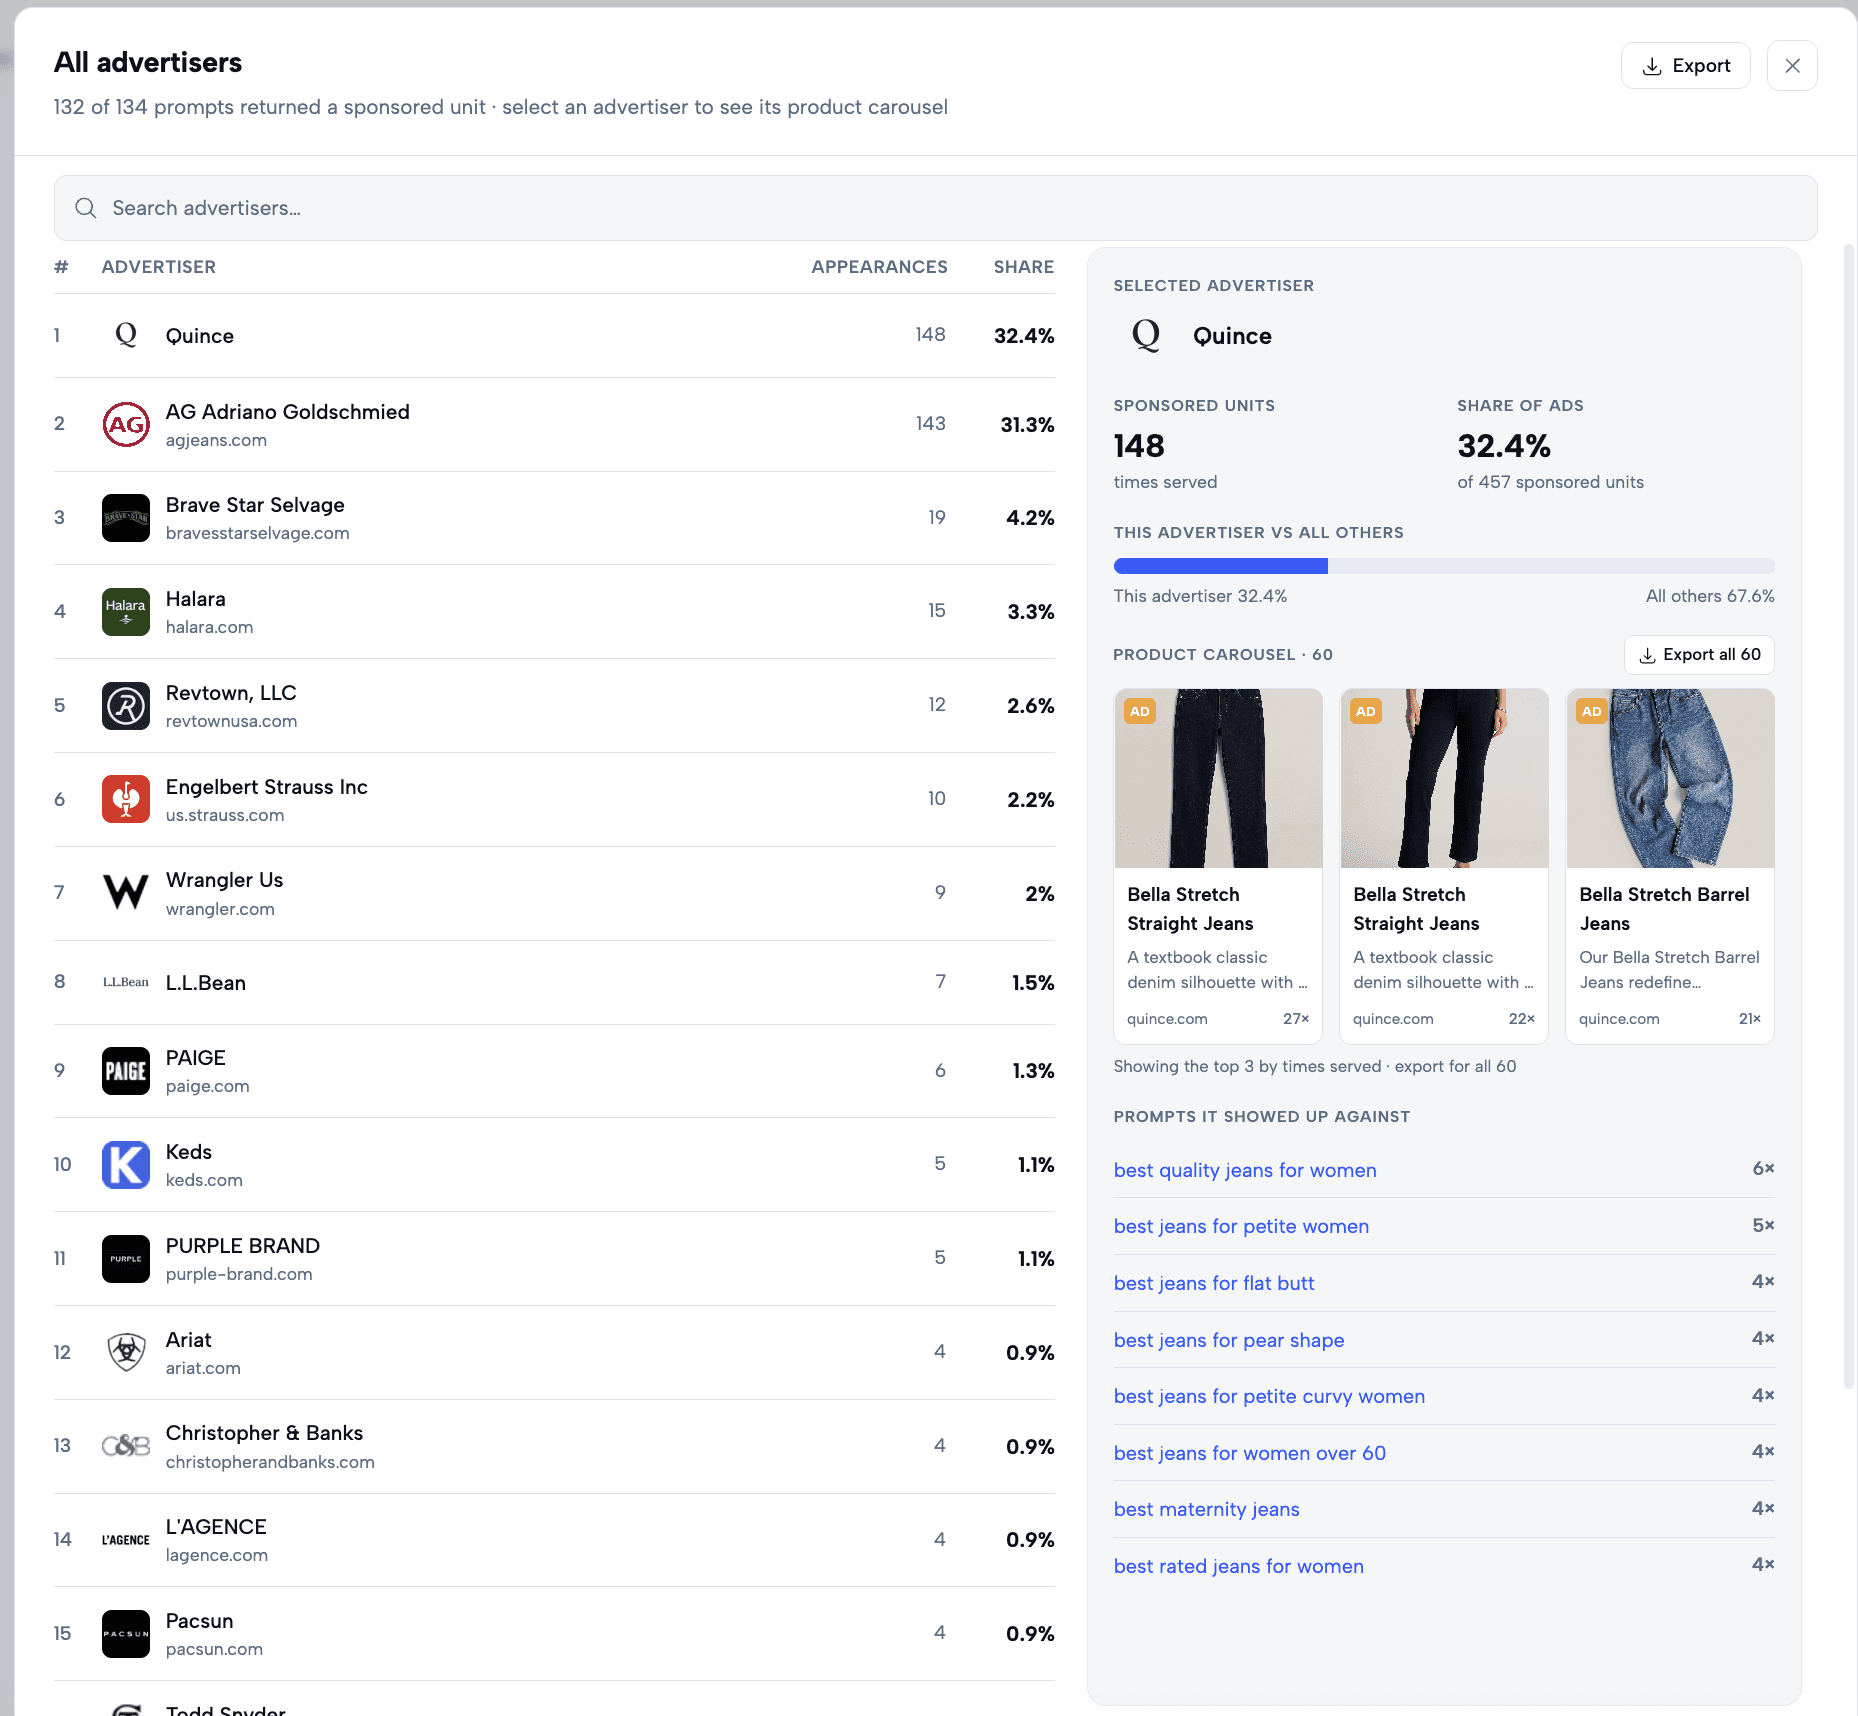The width and height of the screenshot is (1858, 1716).
Task: Select the Quince advertiser name in list
Action: pos(200,336)
